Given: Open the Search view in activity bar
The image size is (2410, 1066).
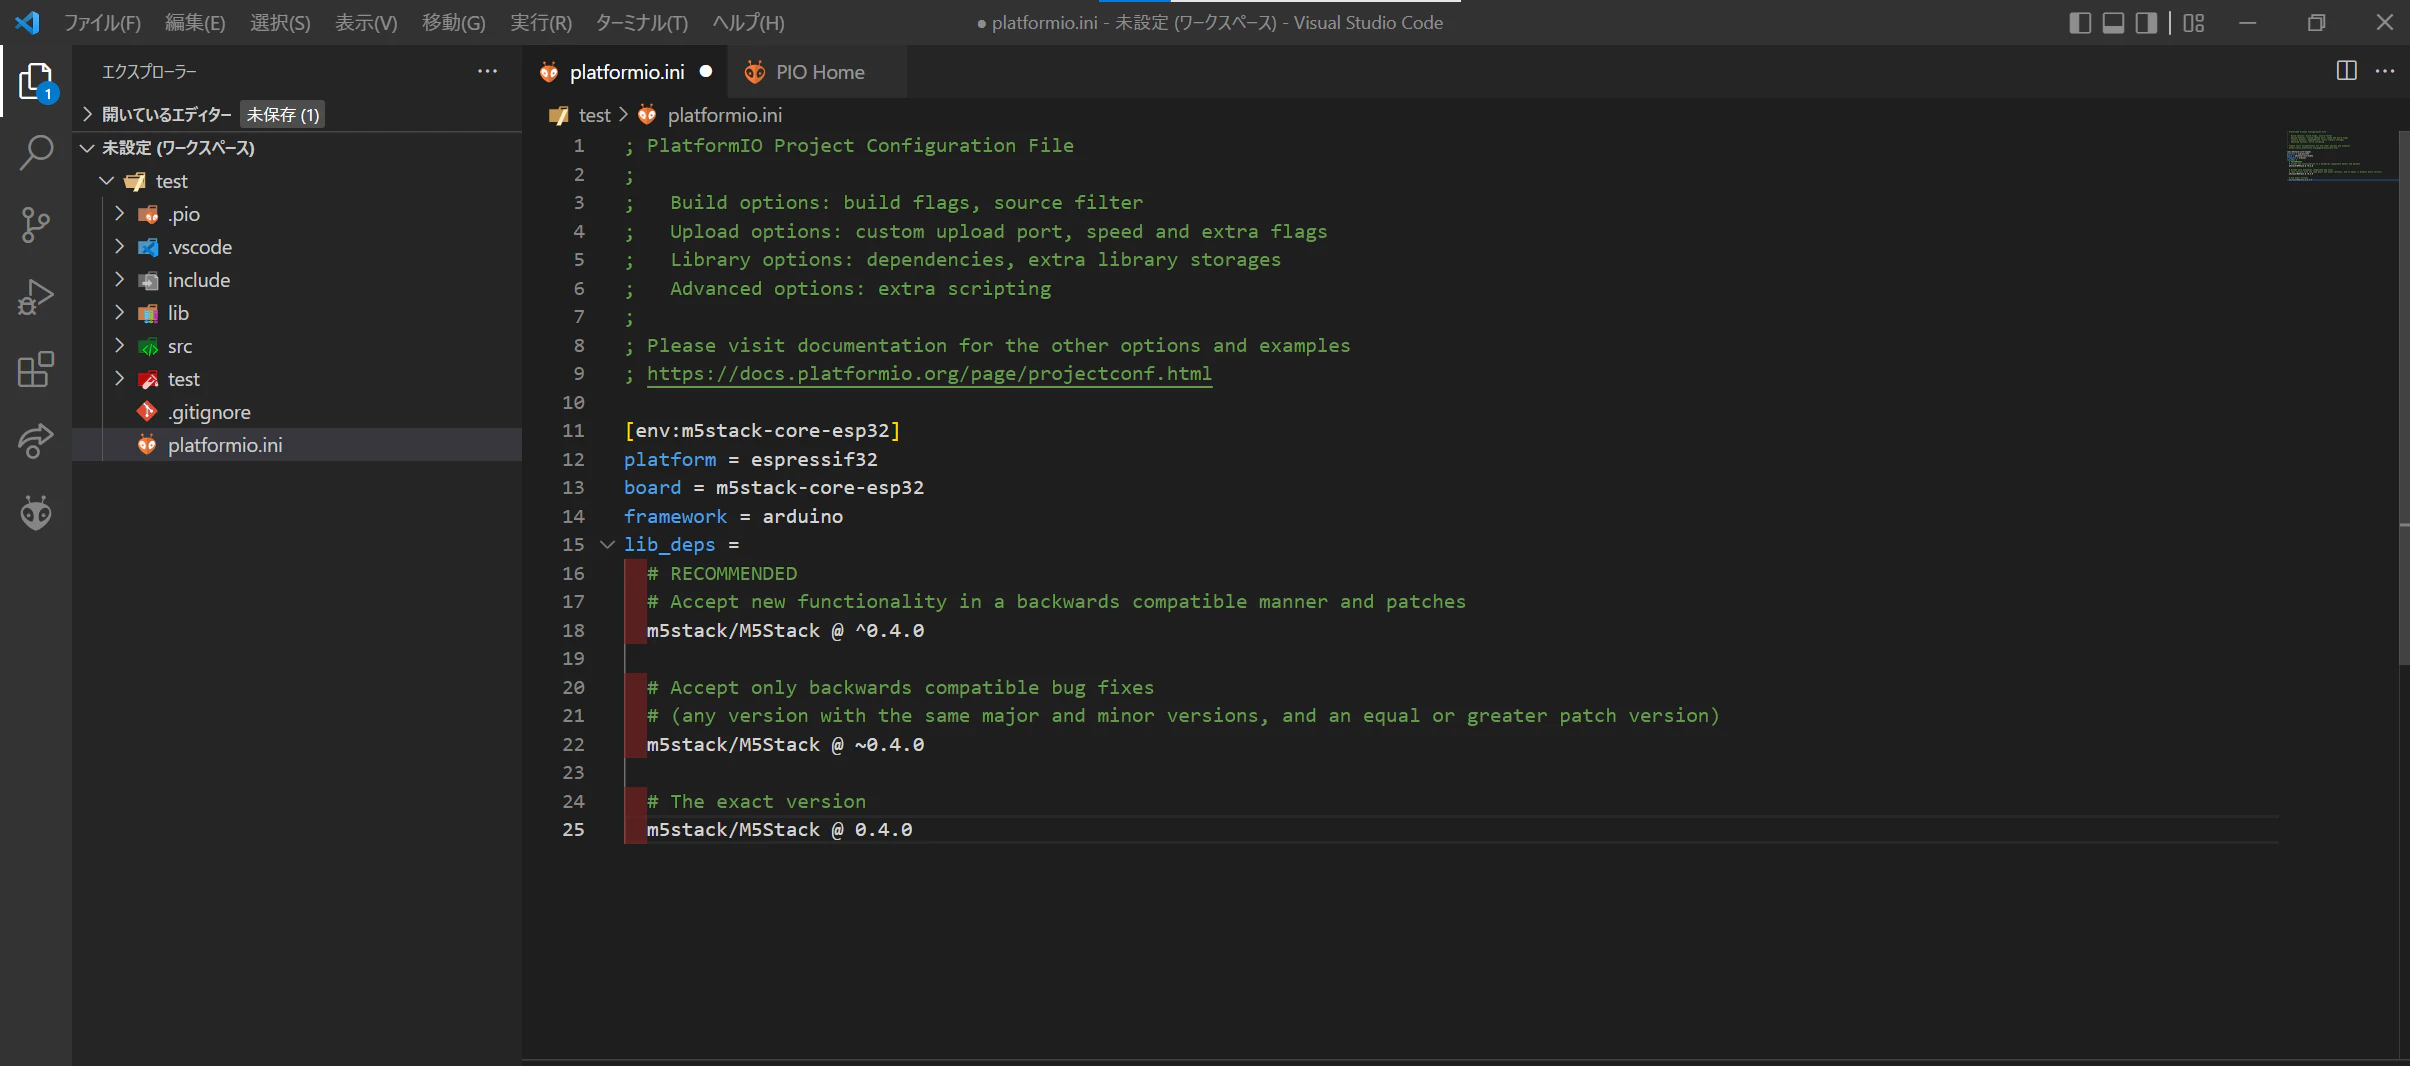Looking at the screenshot, I should point(36,153).
